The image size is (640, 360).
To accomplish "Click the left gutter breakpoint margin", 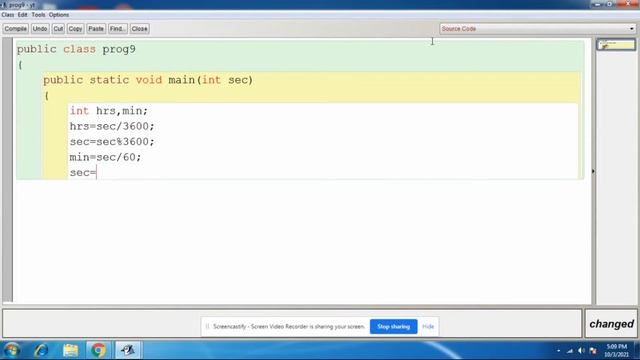I will (7, 170).
